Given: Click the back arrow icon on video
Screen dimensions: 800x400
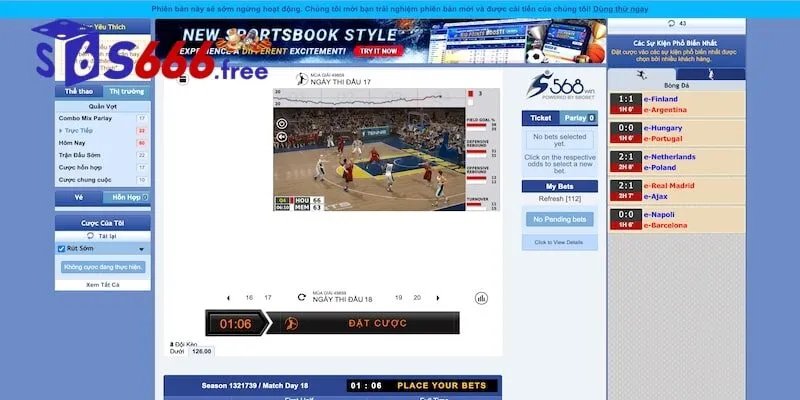Looking at the screenshot, I should click(281, 139).
